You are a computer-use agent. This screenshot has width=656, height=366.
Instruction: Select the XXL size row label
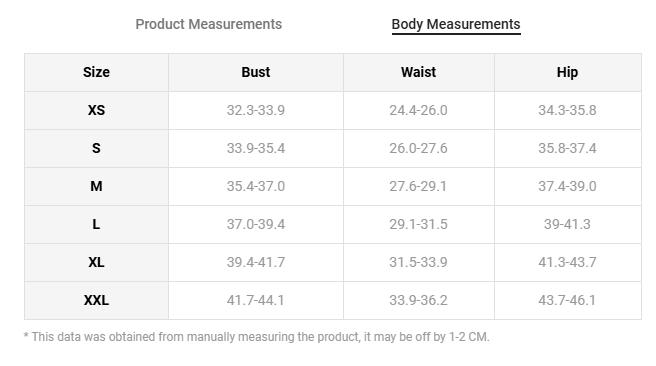click(x=96, y=300)
